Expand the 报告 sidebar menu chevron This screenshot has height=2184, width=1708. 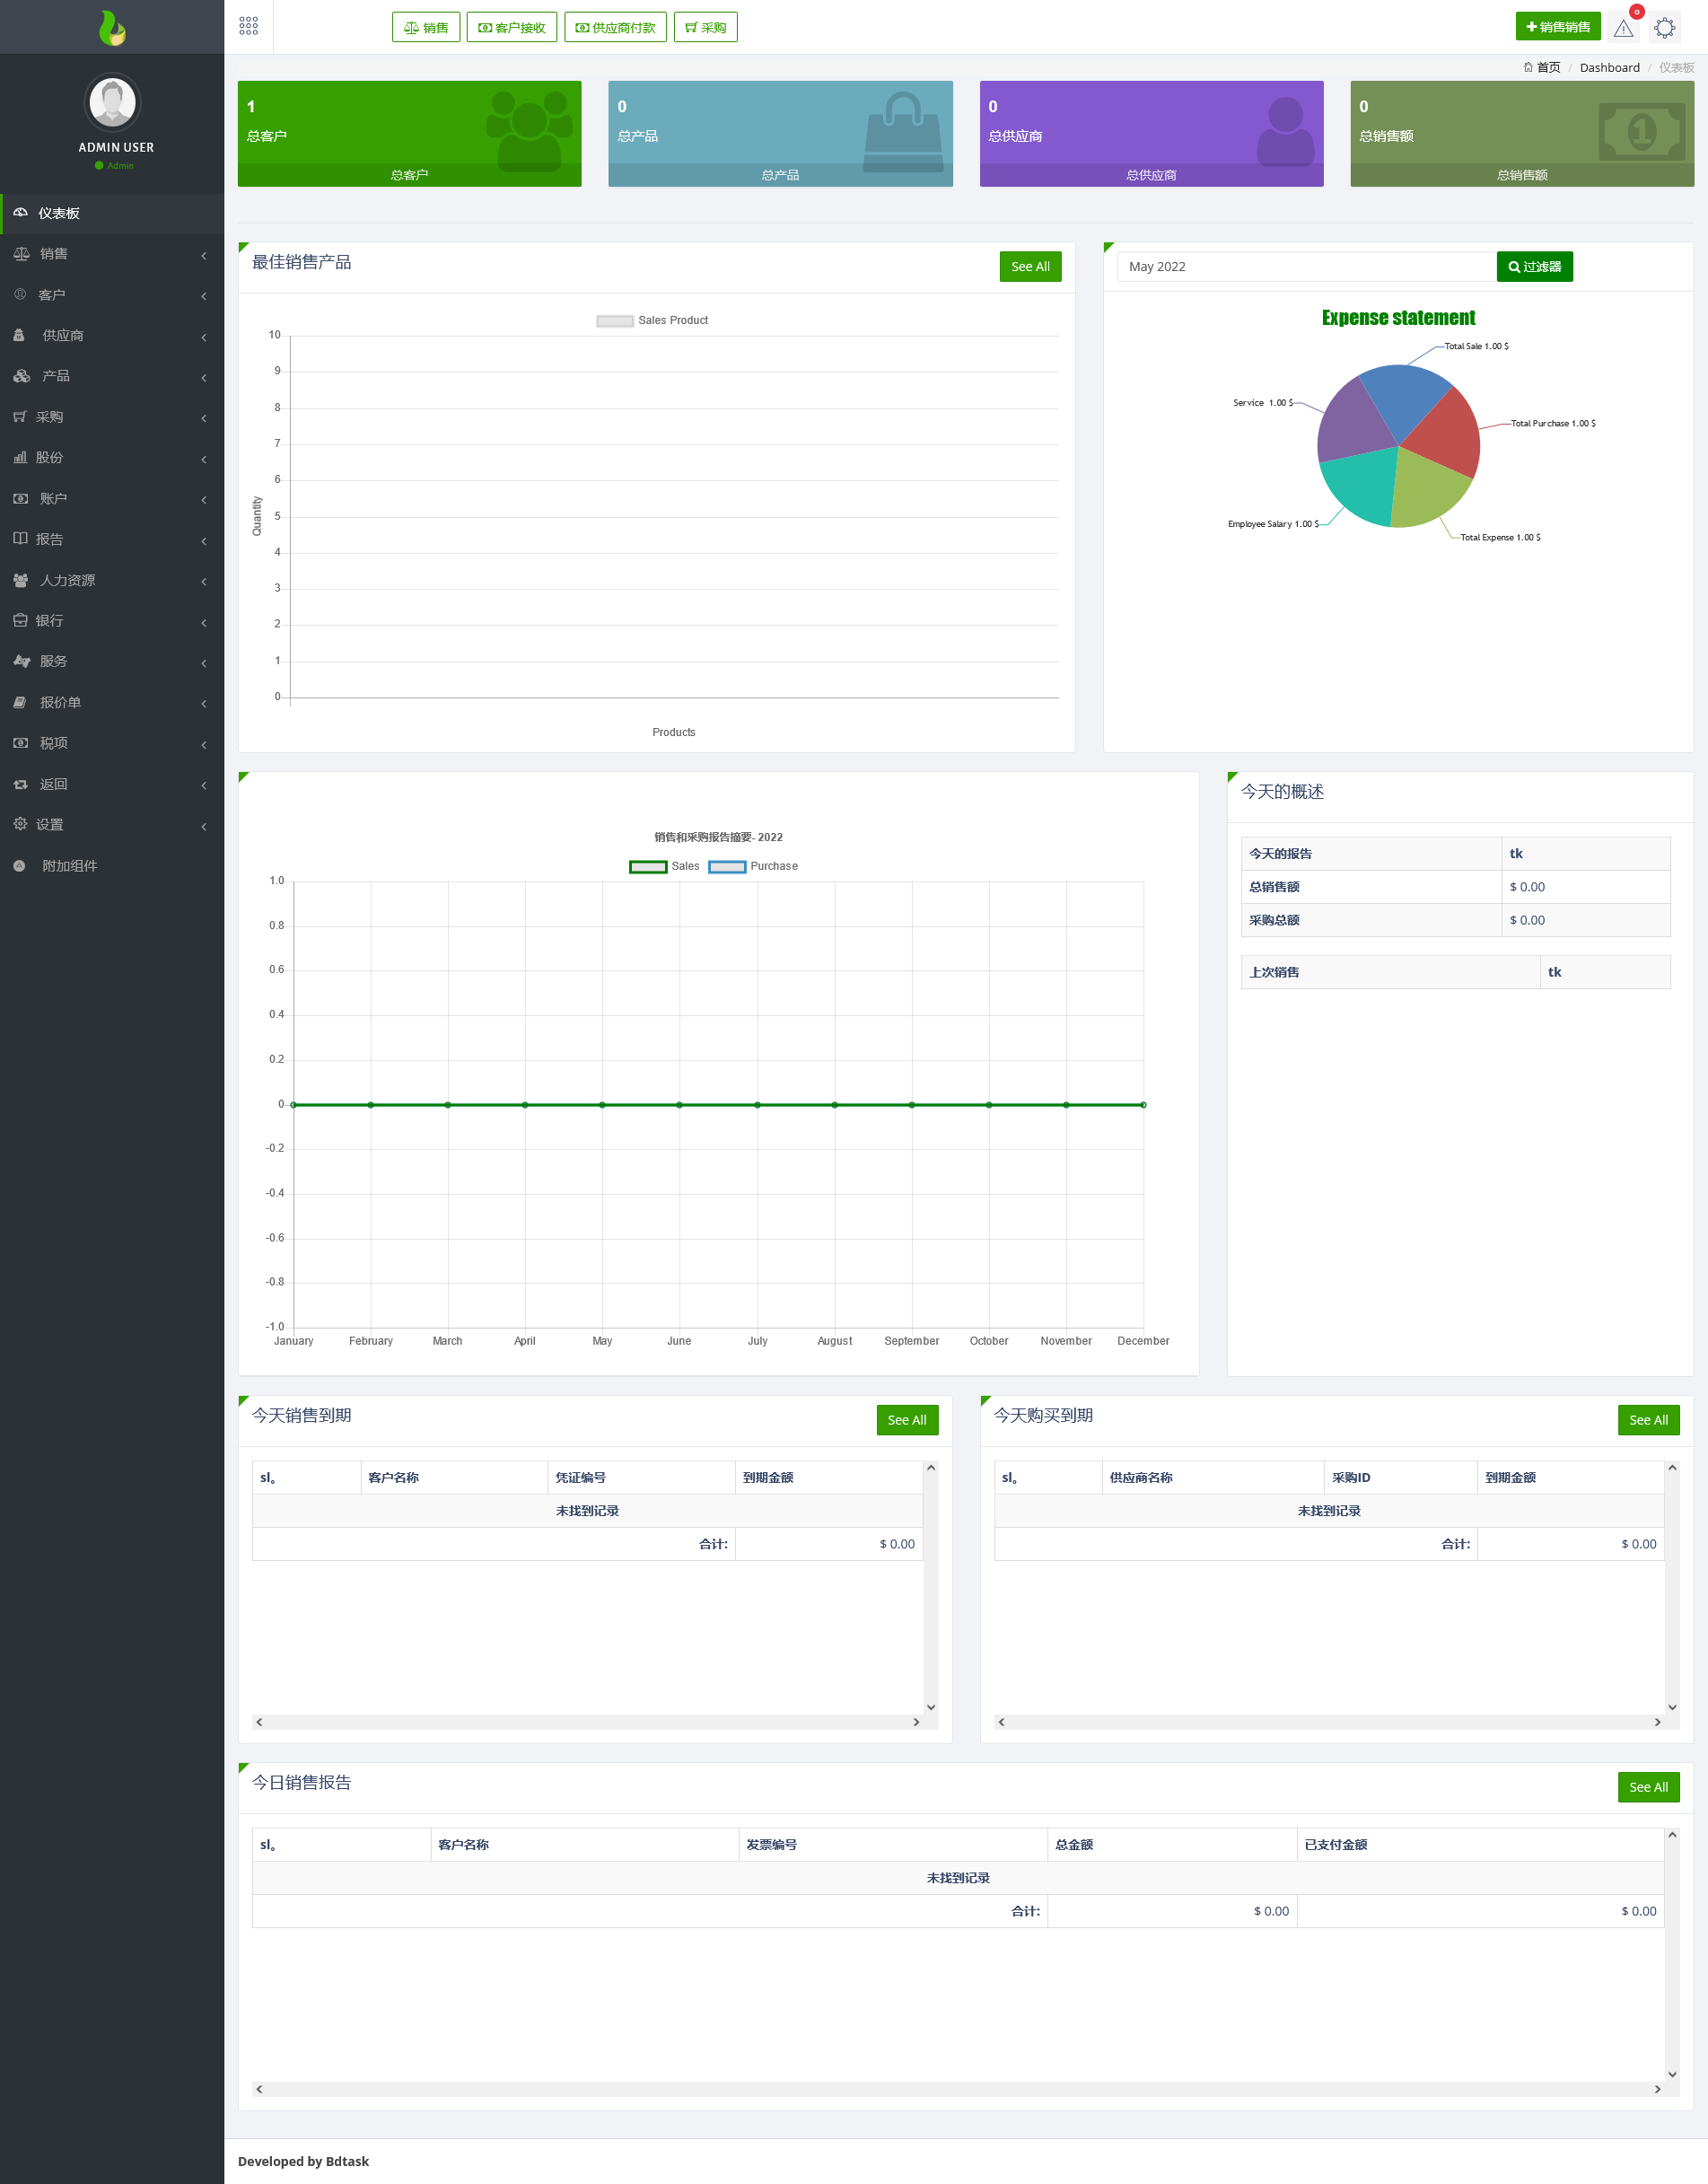click(204, 541)
